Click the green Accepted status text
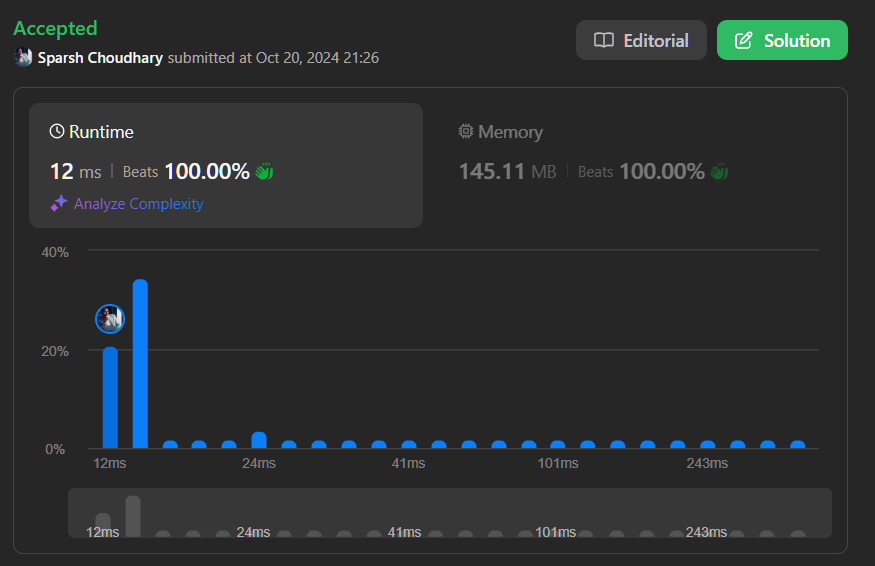Viewport: 875px width, 566px height. point(55,28)
